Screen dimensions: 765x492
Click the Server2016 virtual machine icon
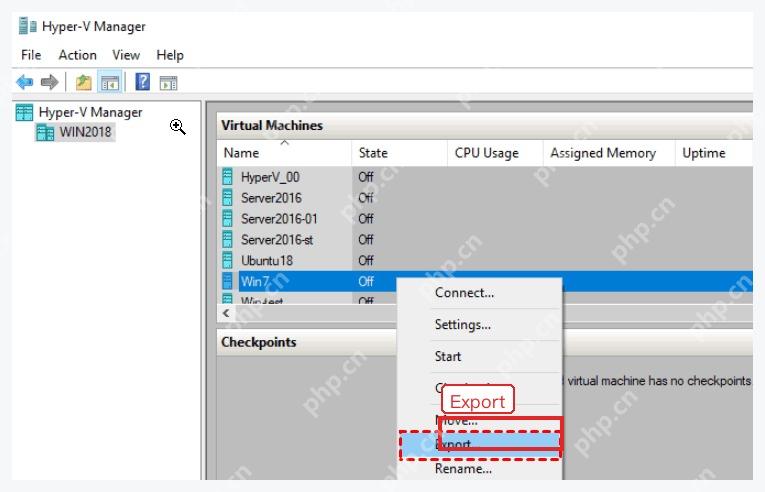tap(227, 198)
